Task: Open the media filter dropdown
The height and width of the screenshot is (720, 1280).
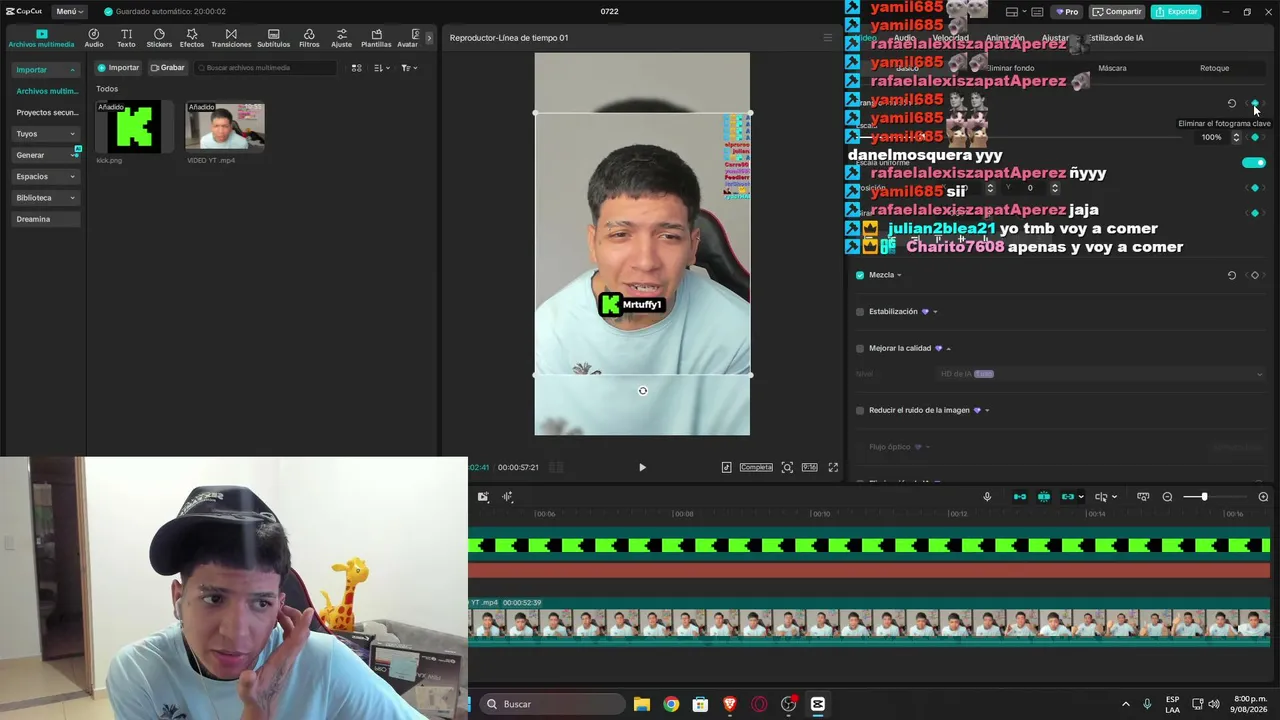Action: (x=409, y=68)
